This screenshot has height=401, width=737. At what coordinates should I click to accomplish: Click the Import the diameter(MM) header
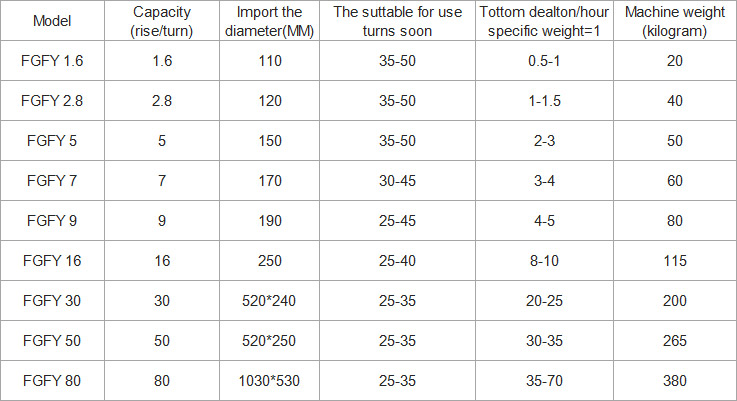pyautogui.click(x=269, y=21)
